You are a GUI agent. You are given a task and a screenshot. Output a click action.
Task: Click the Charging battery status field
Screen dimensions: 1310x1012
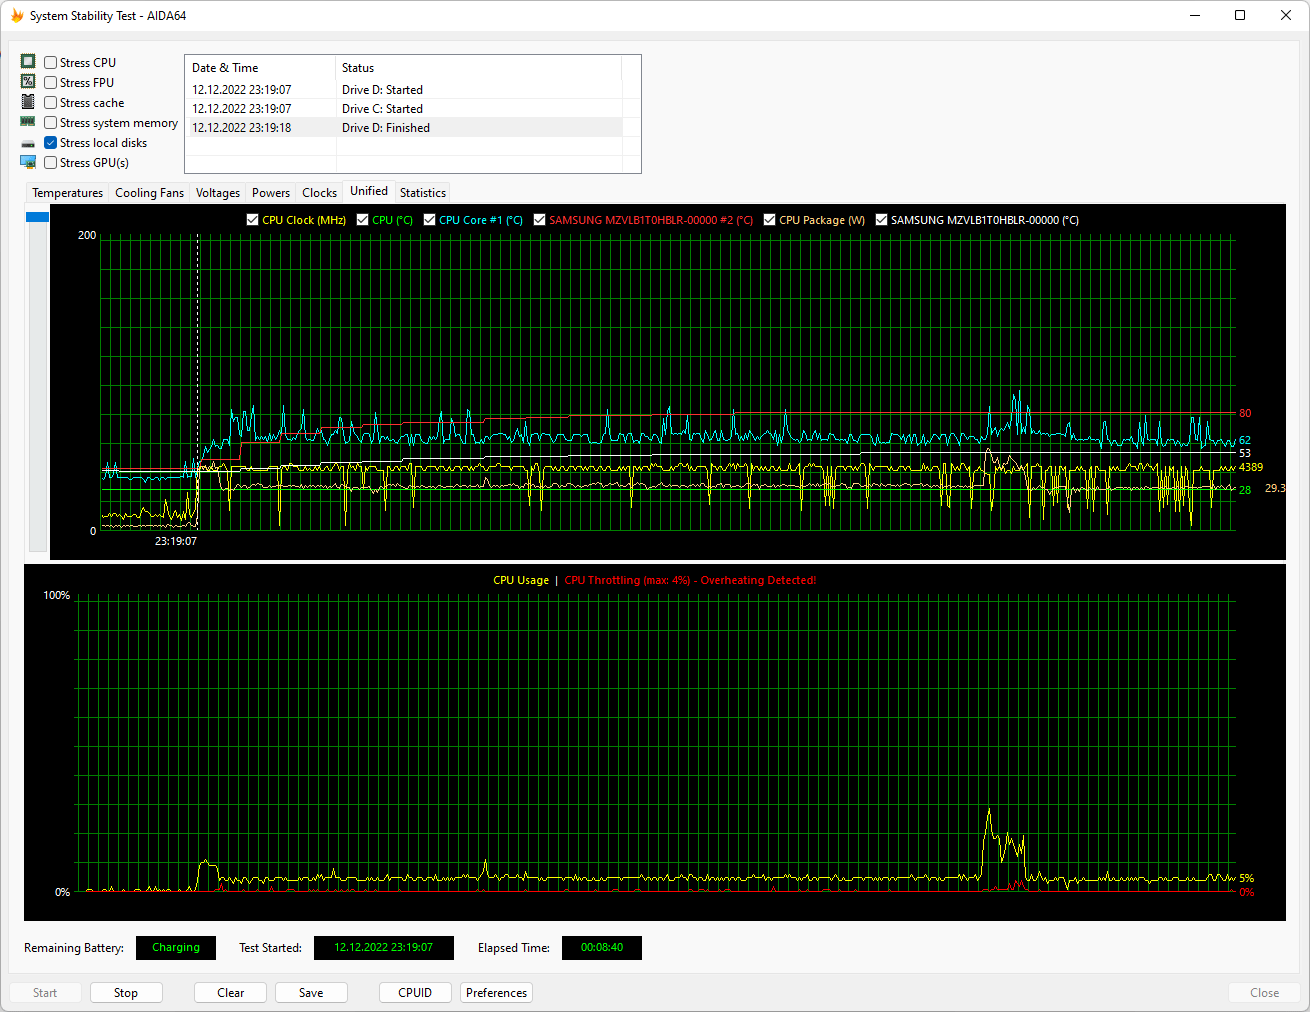[x=176, y=948]
